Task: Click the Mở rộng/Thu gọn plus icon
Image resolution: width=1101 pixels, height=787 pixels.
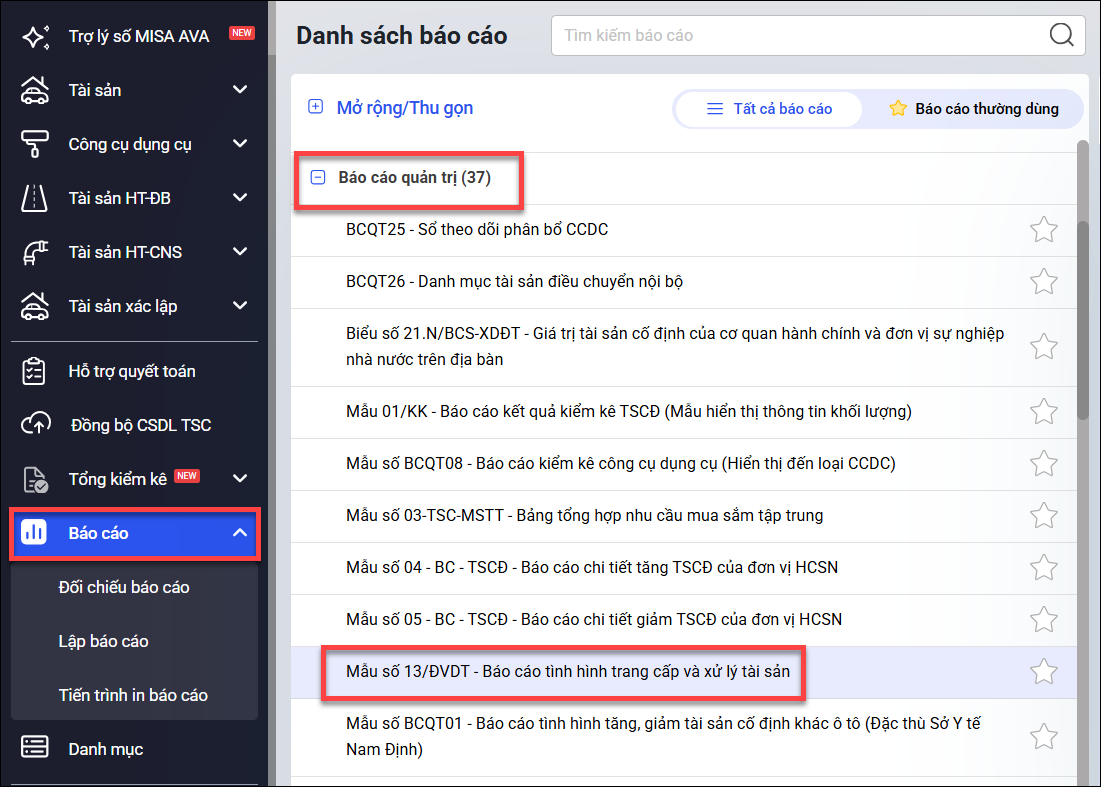Action: tap(316, 107)
